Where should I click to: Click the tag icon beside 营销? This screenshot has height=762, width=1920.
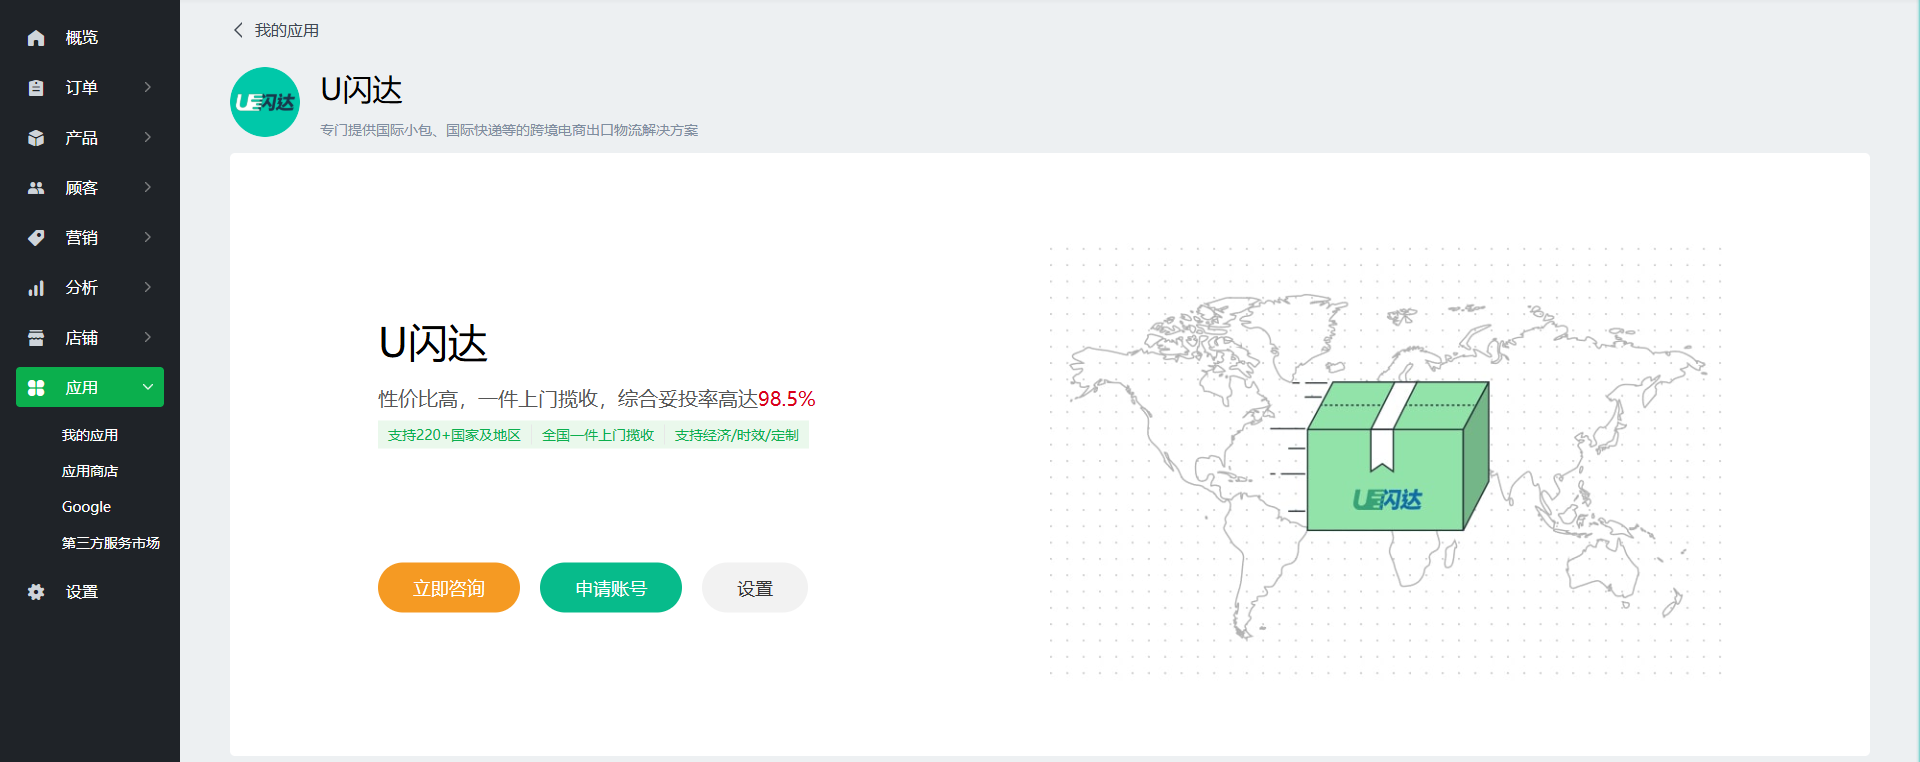click(36, 238)
